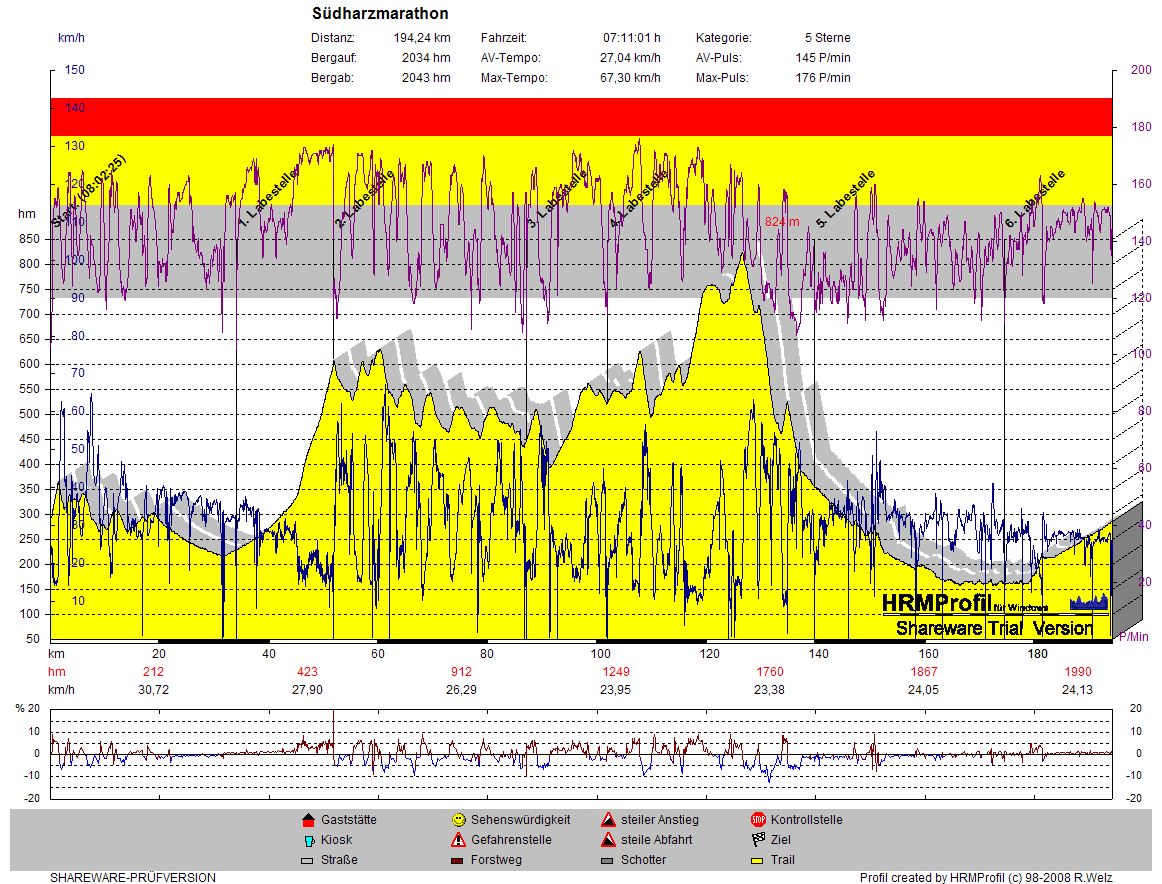Click the Gaststätte house icon in legend
The image size is (1162, 884).
[x=308, y=820]
